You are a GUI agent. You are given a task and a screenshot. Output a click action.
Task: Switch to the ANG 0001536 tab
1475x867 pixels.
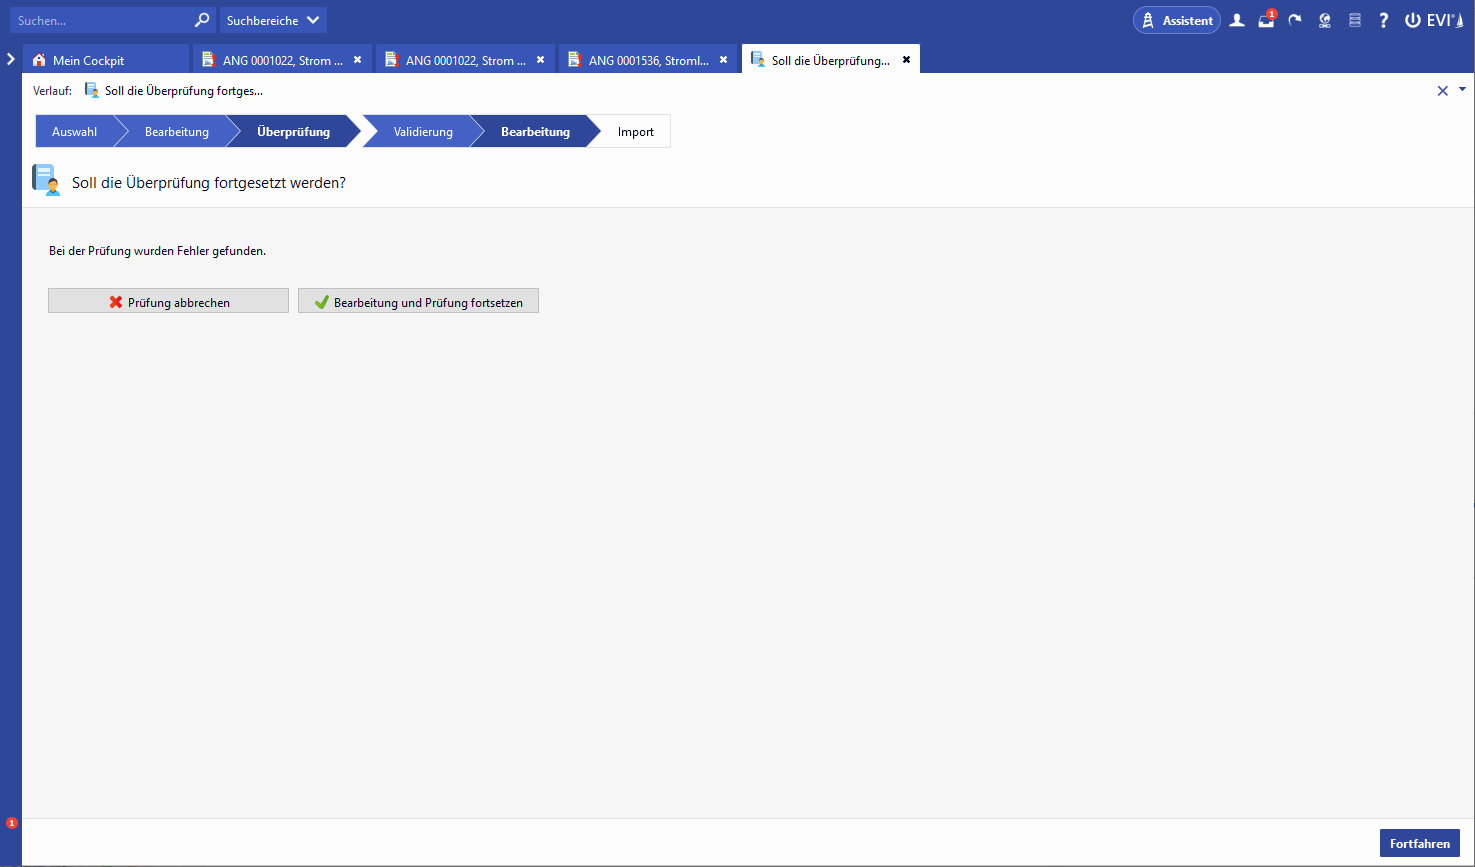(x=648, y=60)
